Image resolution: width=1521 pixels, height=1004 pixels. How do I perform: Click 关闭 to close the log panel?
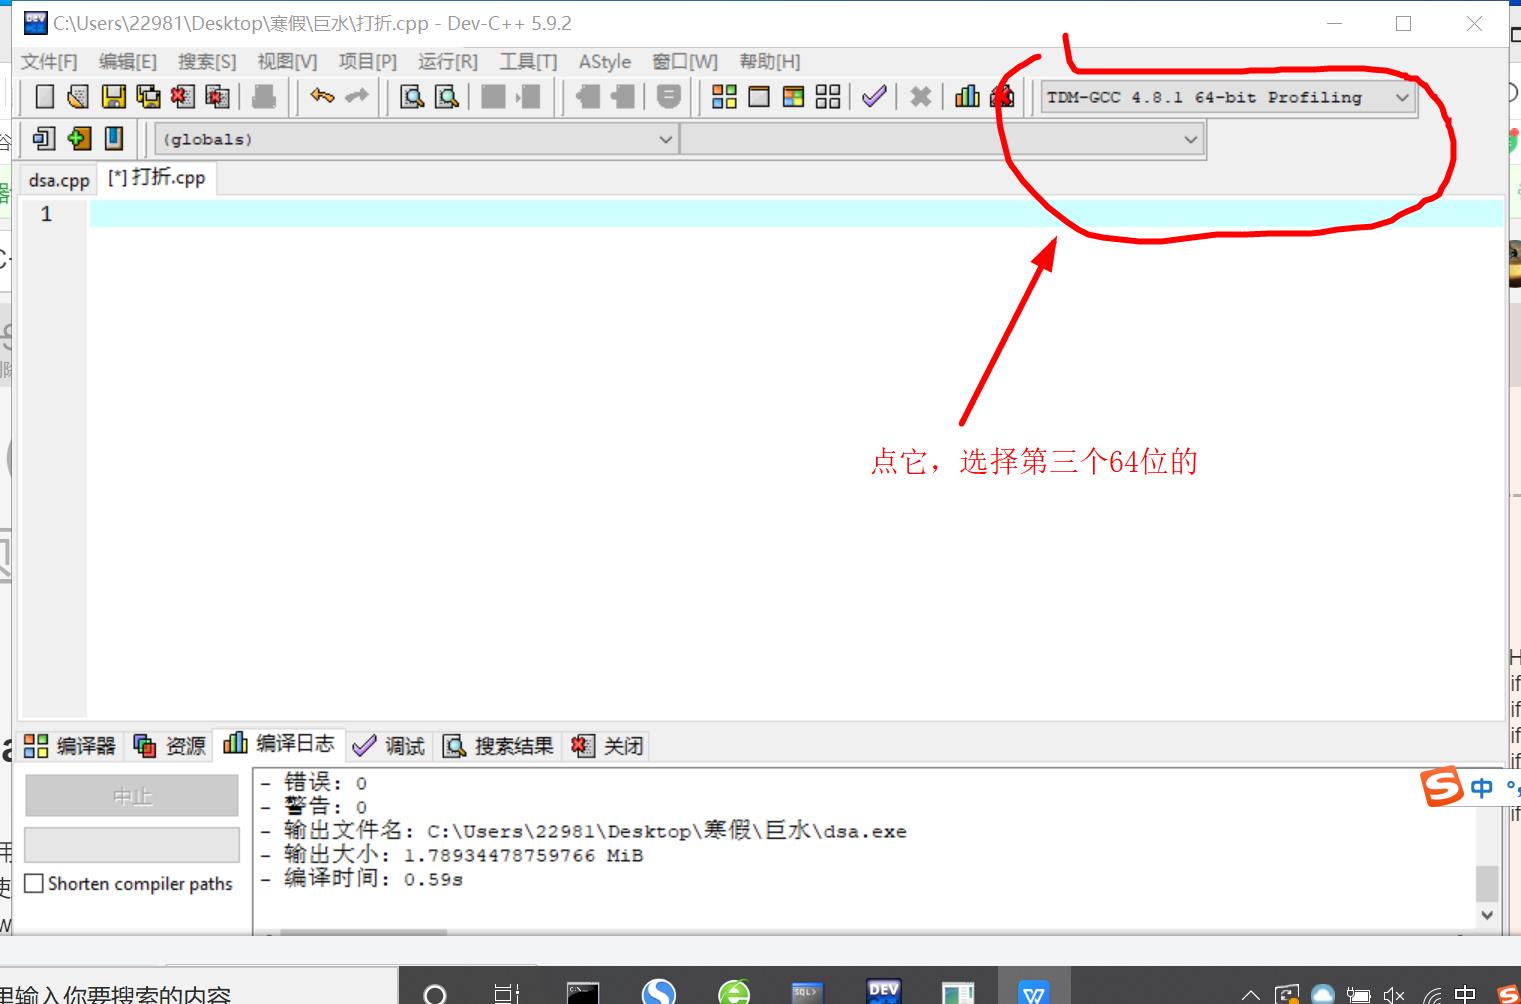tap(606, 745)
